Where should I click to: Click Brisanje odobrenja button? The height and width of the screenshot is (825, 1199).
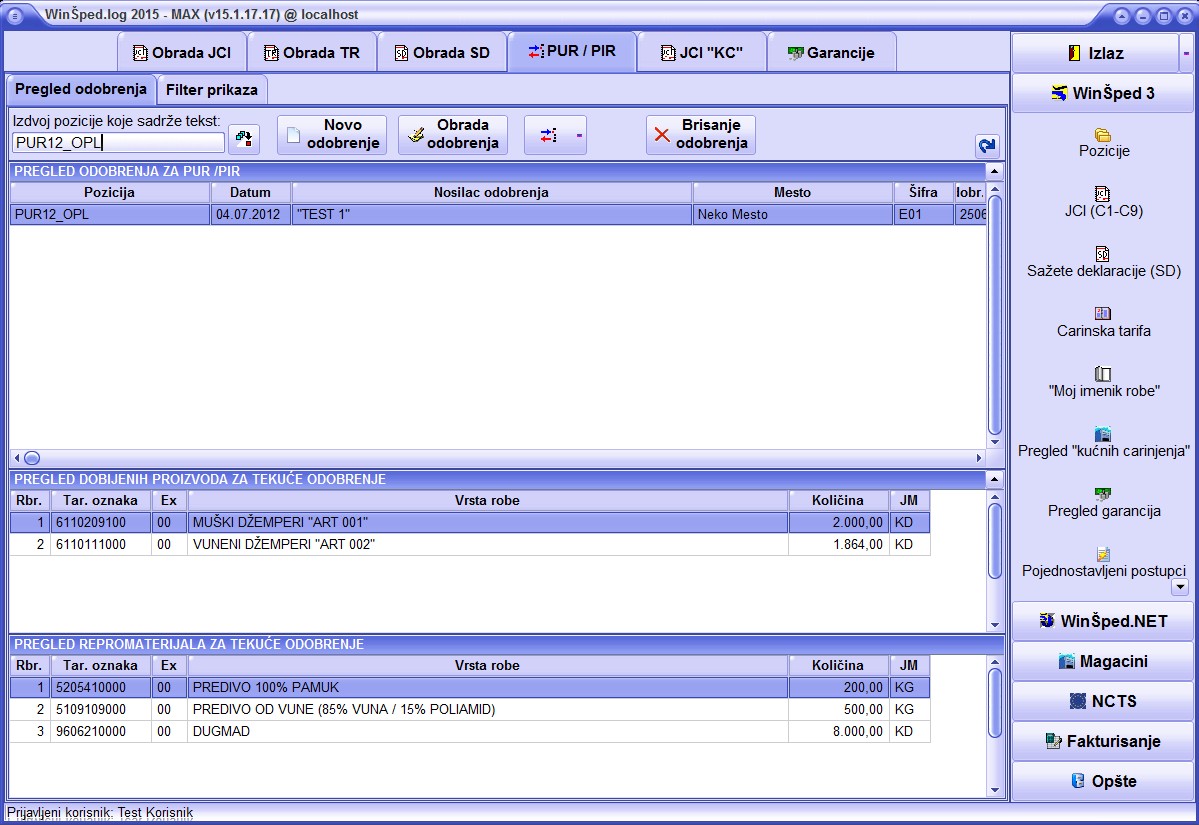[x=700, y=135]
